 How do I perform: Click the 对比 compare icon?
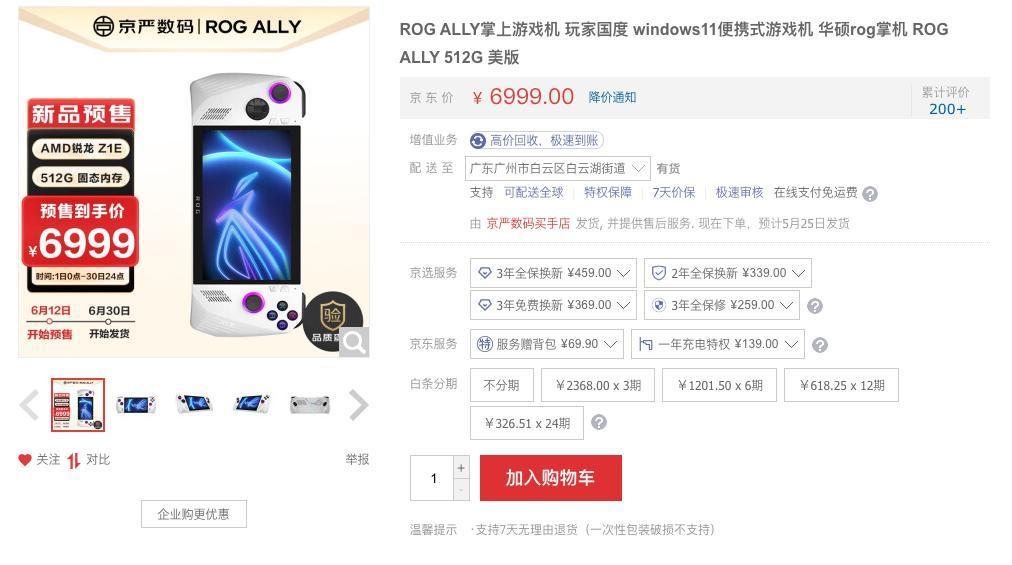[74, 460]
